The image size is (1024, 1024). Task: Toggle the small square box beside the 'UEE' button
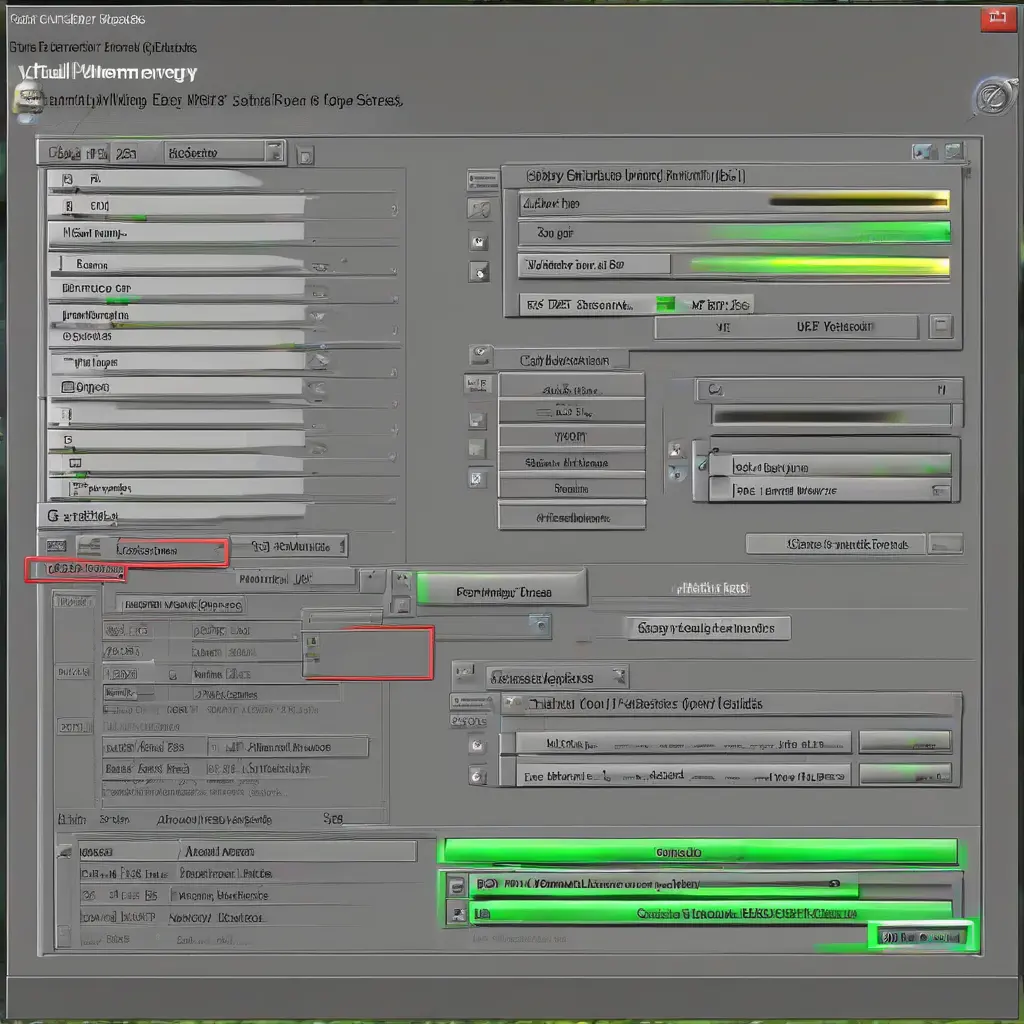pyautogui.click(x=940, y=325)
